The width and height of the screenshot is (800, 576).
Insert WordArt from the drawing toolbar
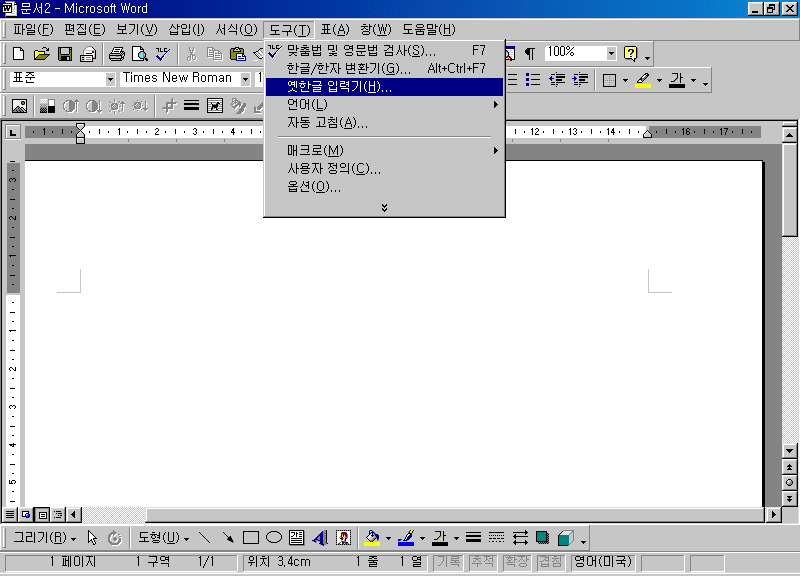[320, 538]
